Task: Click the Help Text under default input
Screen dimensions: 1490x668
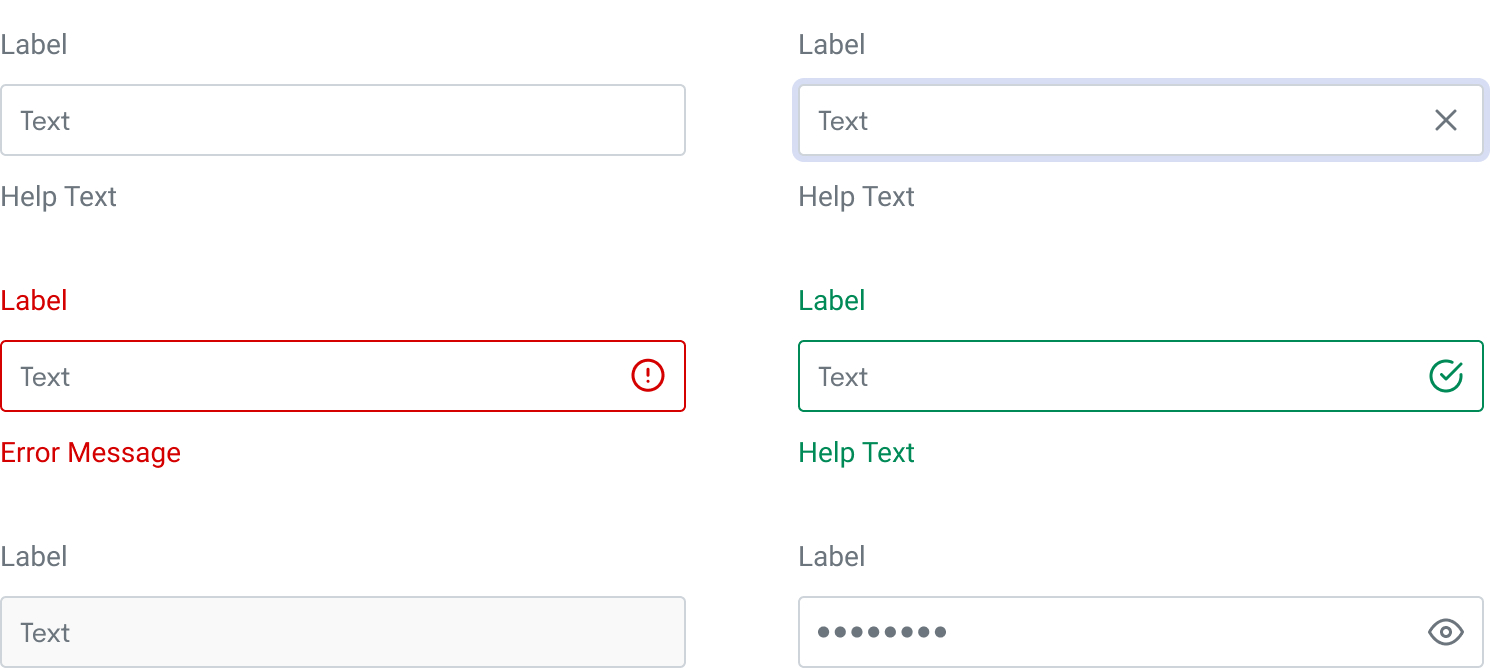Action: point(59,197)
